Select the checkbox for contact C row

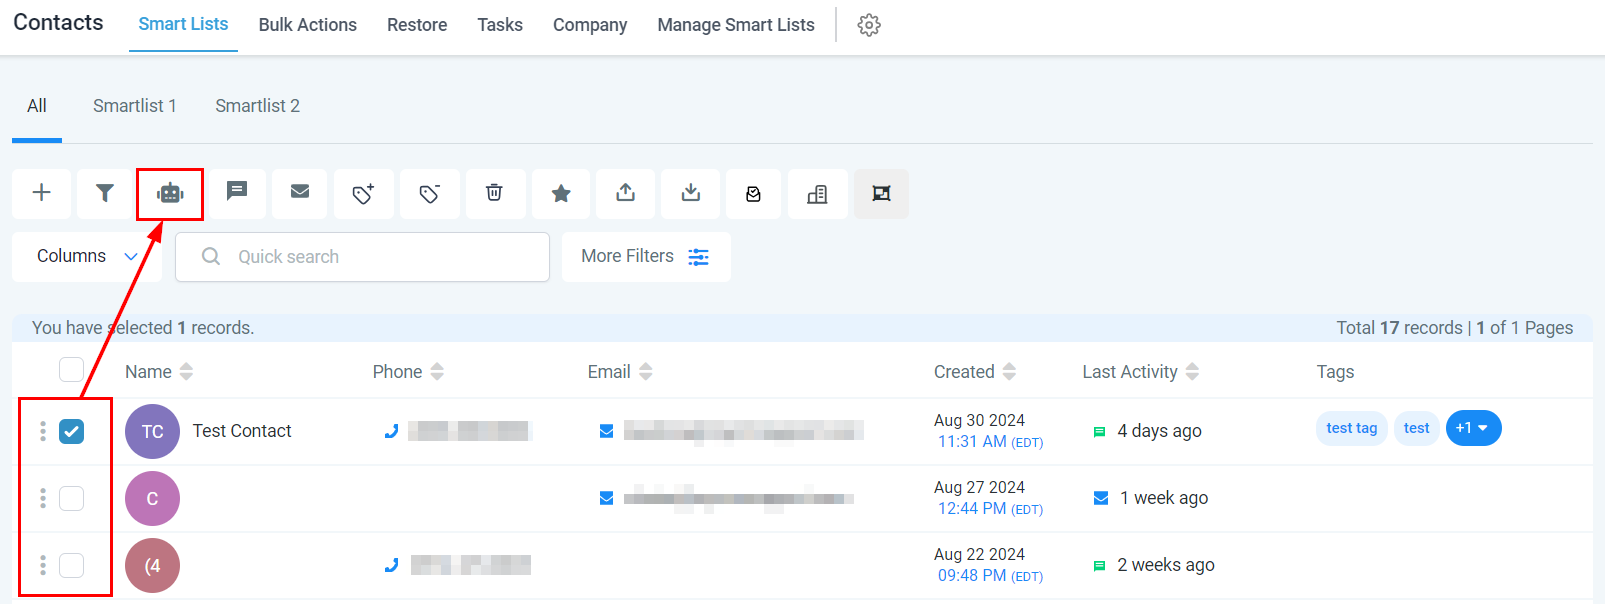point(71,498)
